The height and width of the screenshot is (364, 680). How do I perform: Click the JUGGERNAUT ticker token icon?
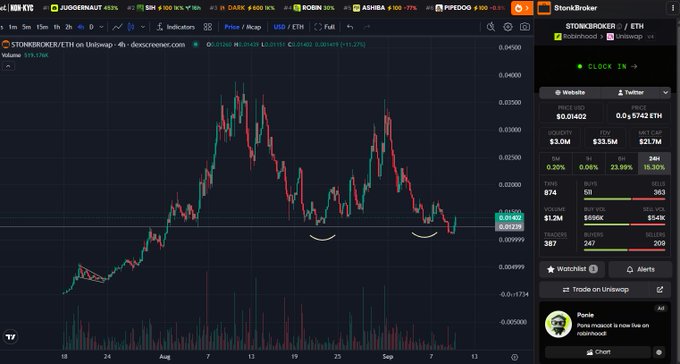pyautogui.click(x=54, y=8)
